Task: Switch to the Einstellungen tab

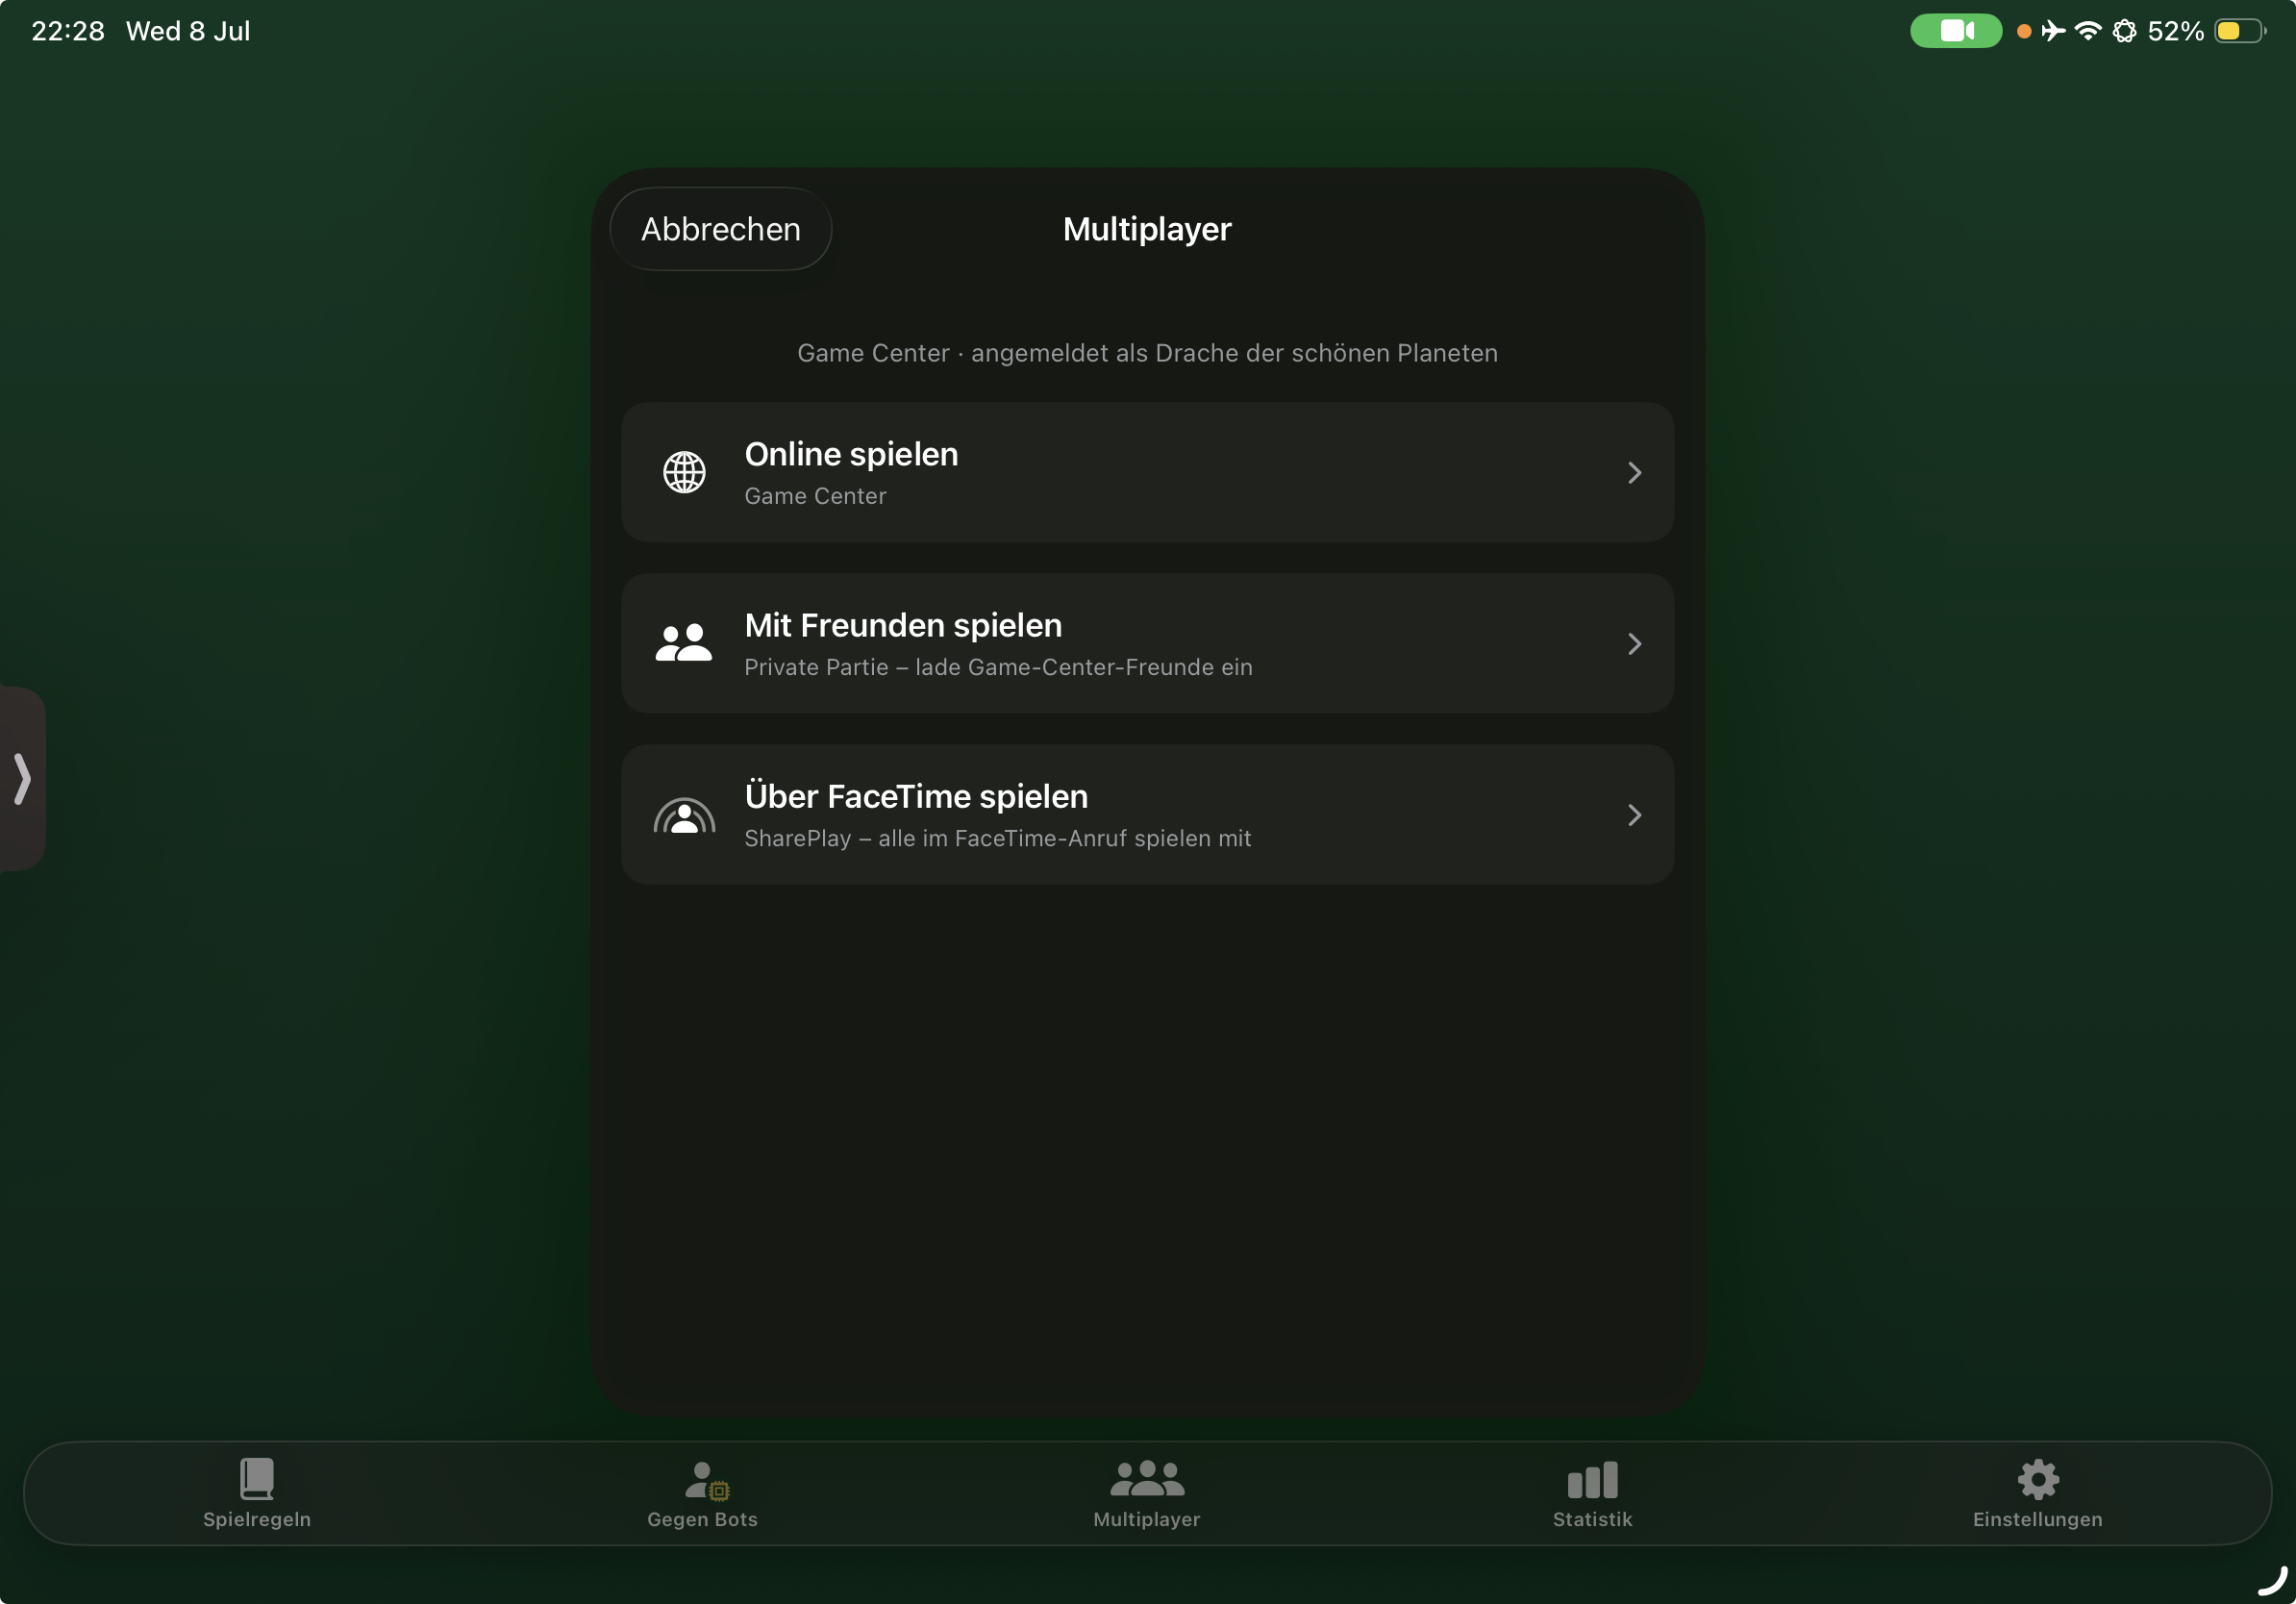Action: pos(2037,1493)
